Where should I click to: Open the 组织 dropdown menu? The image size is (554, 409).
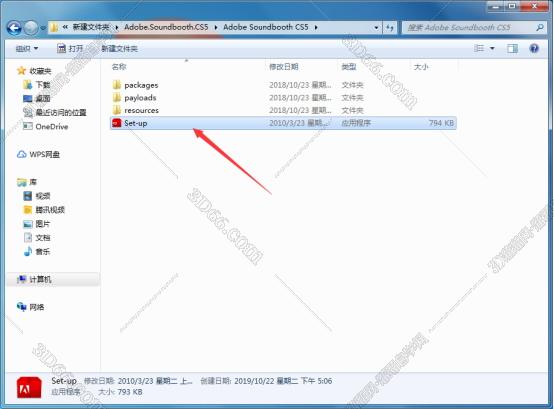coord(27,48)
